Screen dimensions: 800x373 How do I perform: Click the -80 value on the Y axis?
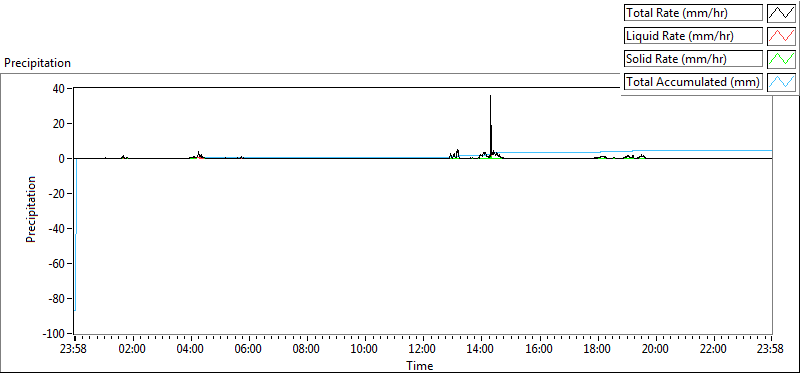point(57,299)
